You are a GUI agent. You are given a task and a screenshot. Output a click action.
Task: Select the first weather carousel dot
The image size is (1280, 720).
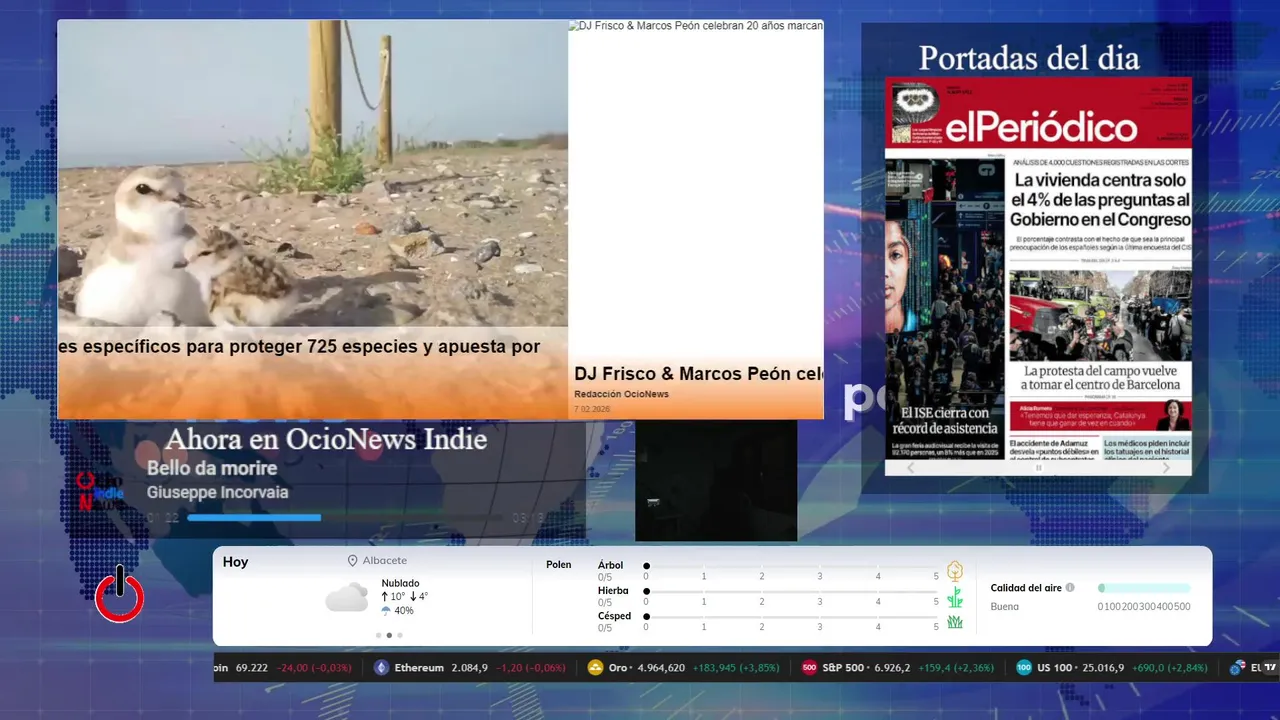point(378,635)
